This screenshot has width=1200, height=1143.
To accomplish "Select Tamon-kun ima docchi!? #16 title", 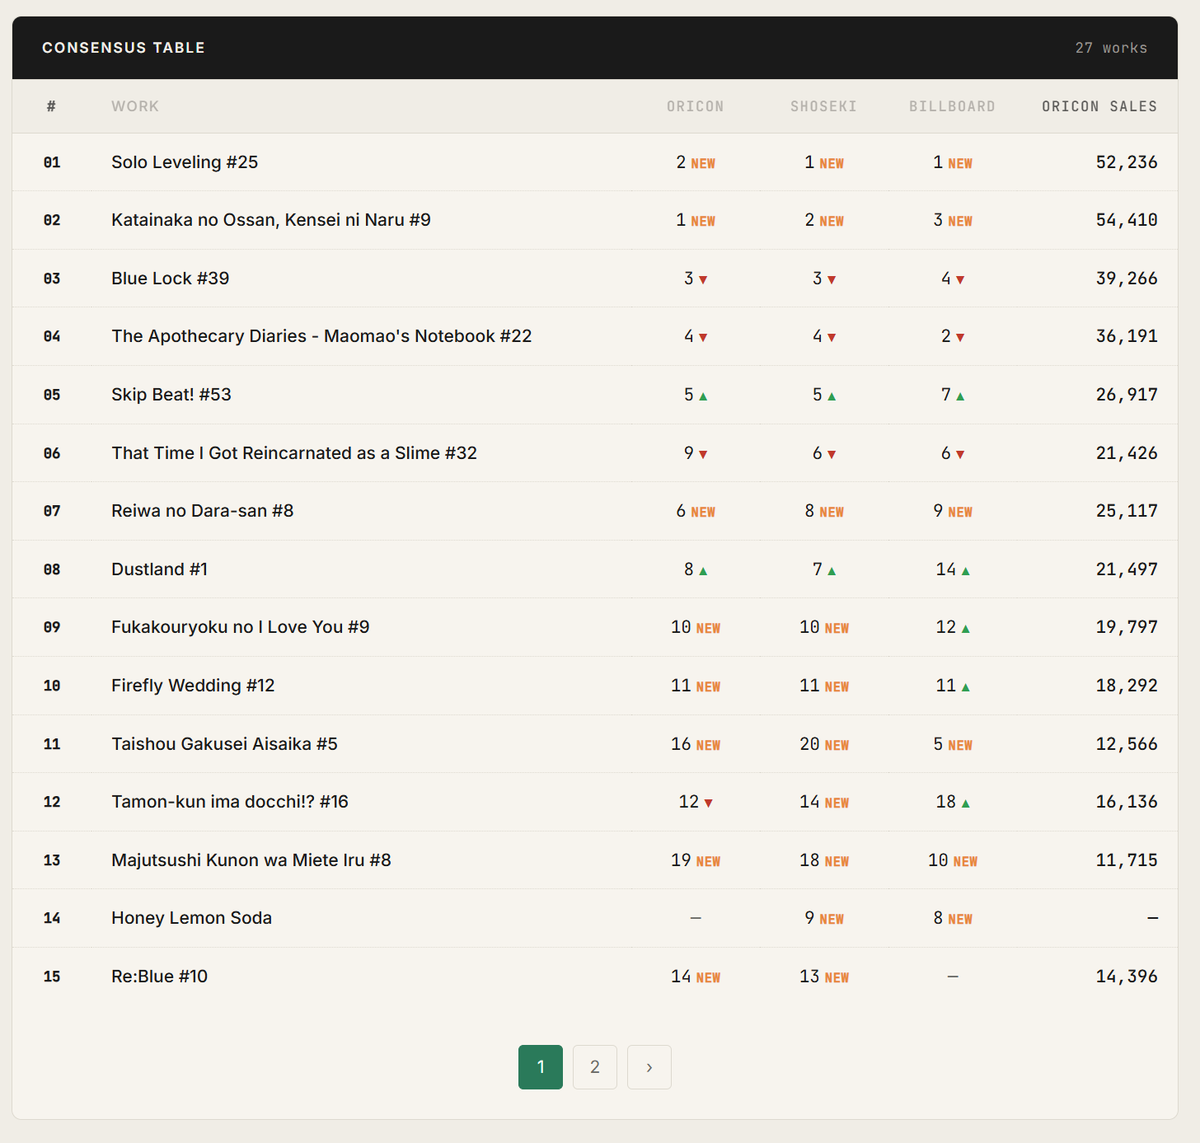I will (230, 802).
